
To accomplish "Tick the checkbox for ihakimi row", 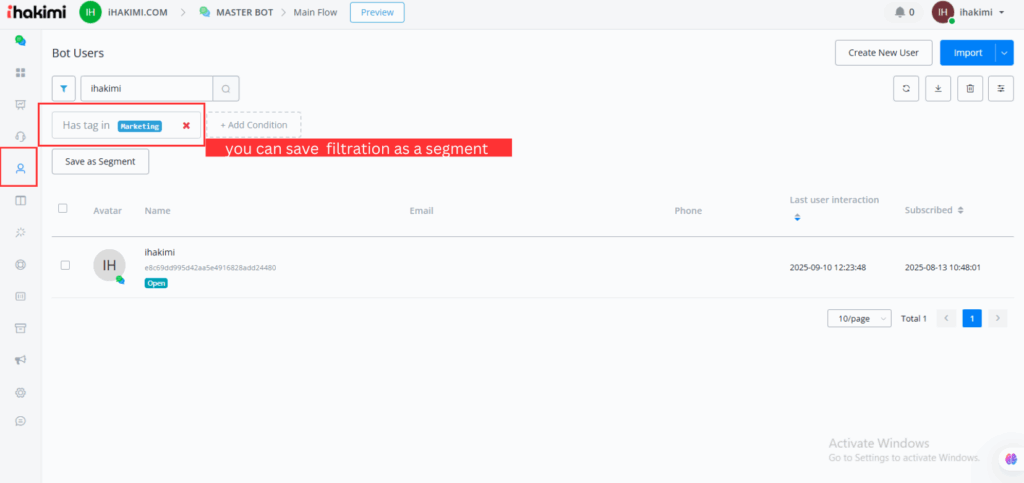I will point(65,265).
